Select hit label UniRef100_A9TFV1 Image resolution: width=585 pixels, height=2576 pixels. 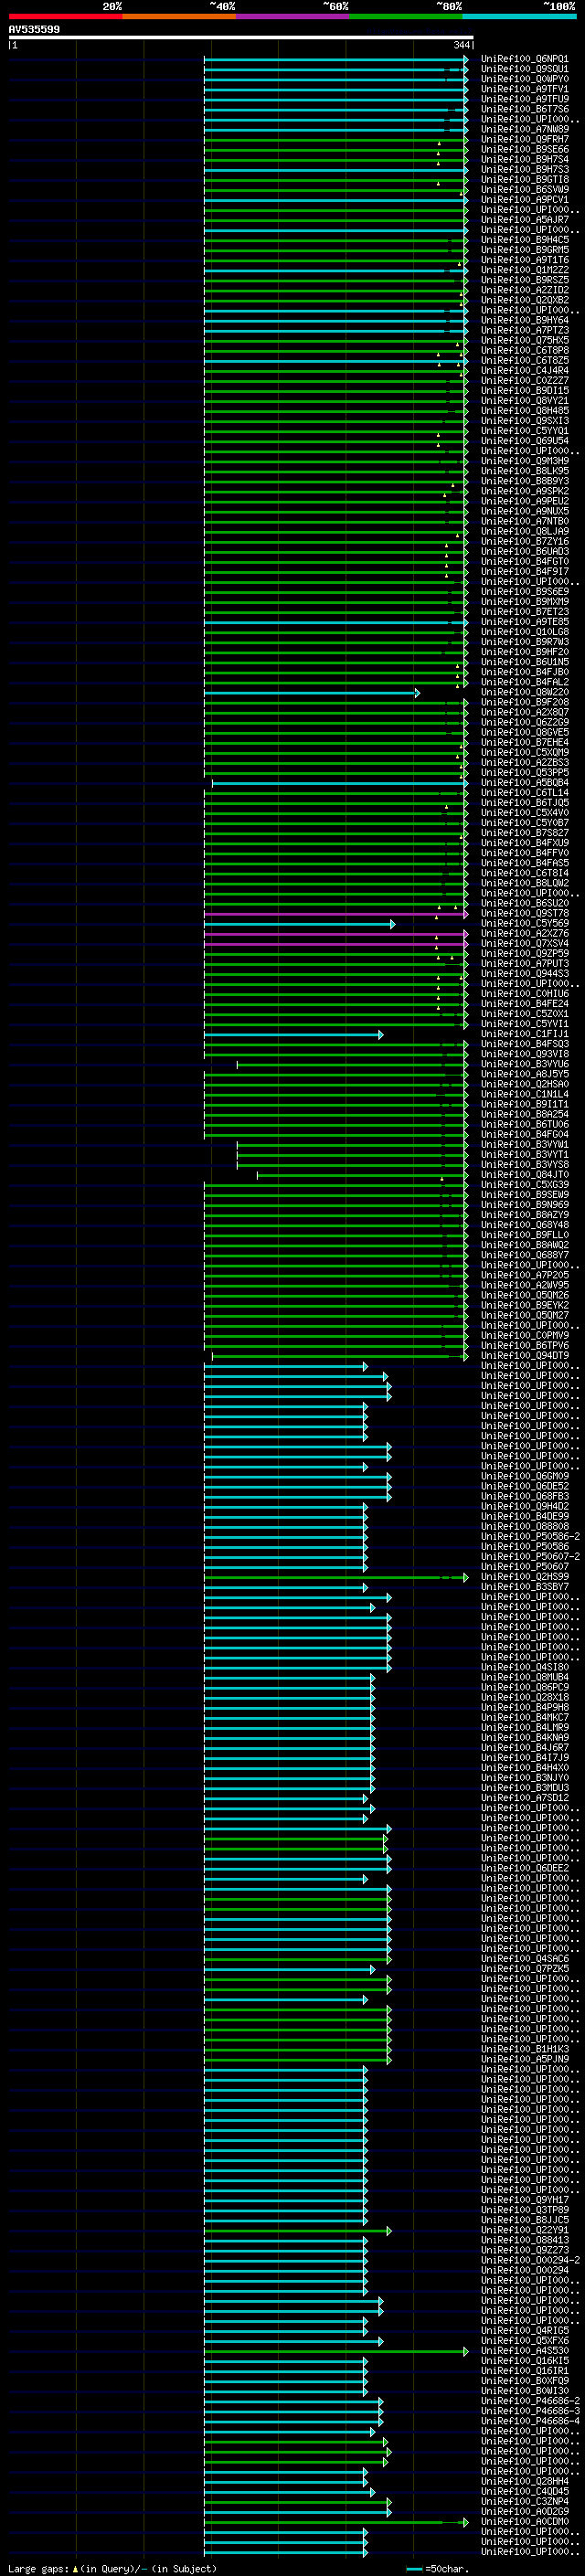coord(524,89)
